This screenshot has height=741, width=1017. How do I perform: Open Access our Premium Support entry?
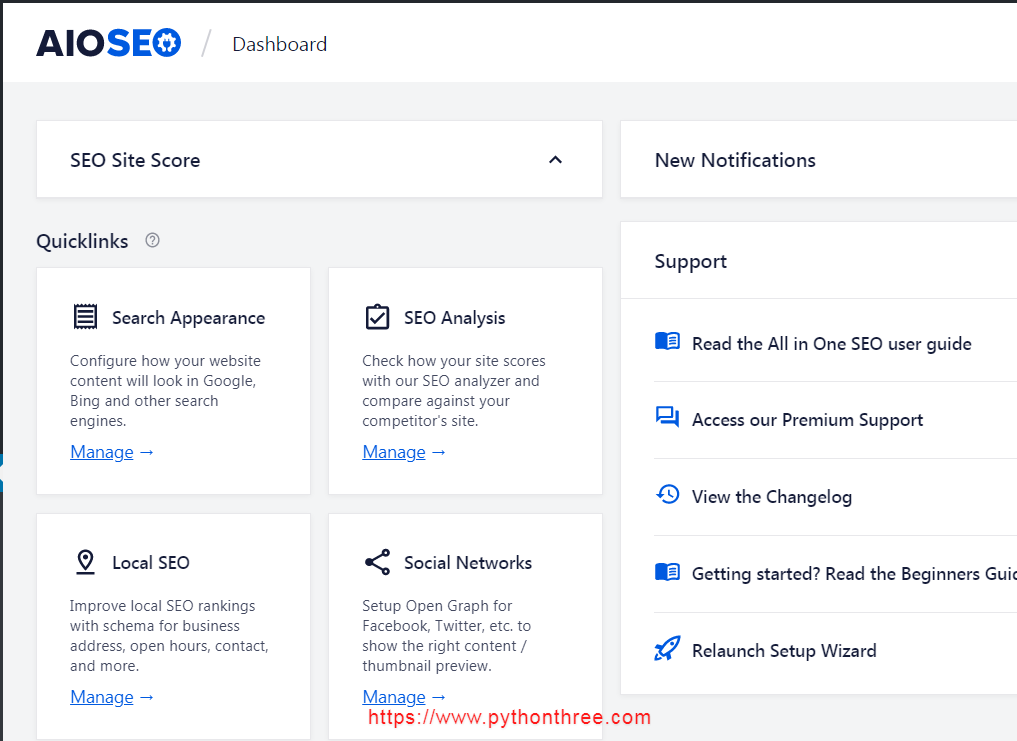point(807,419)
